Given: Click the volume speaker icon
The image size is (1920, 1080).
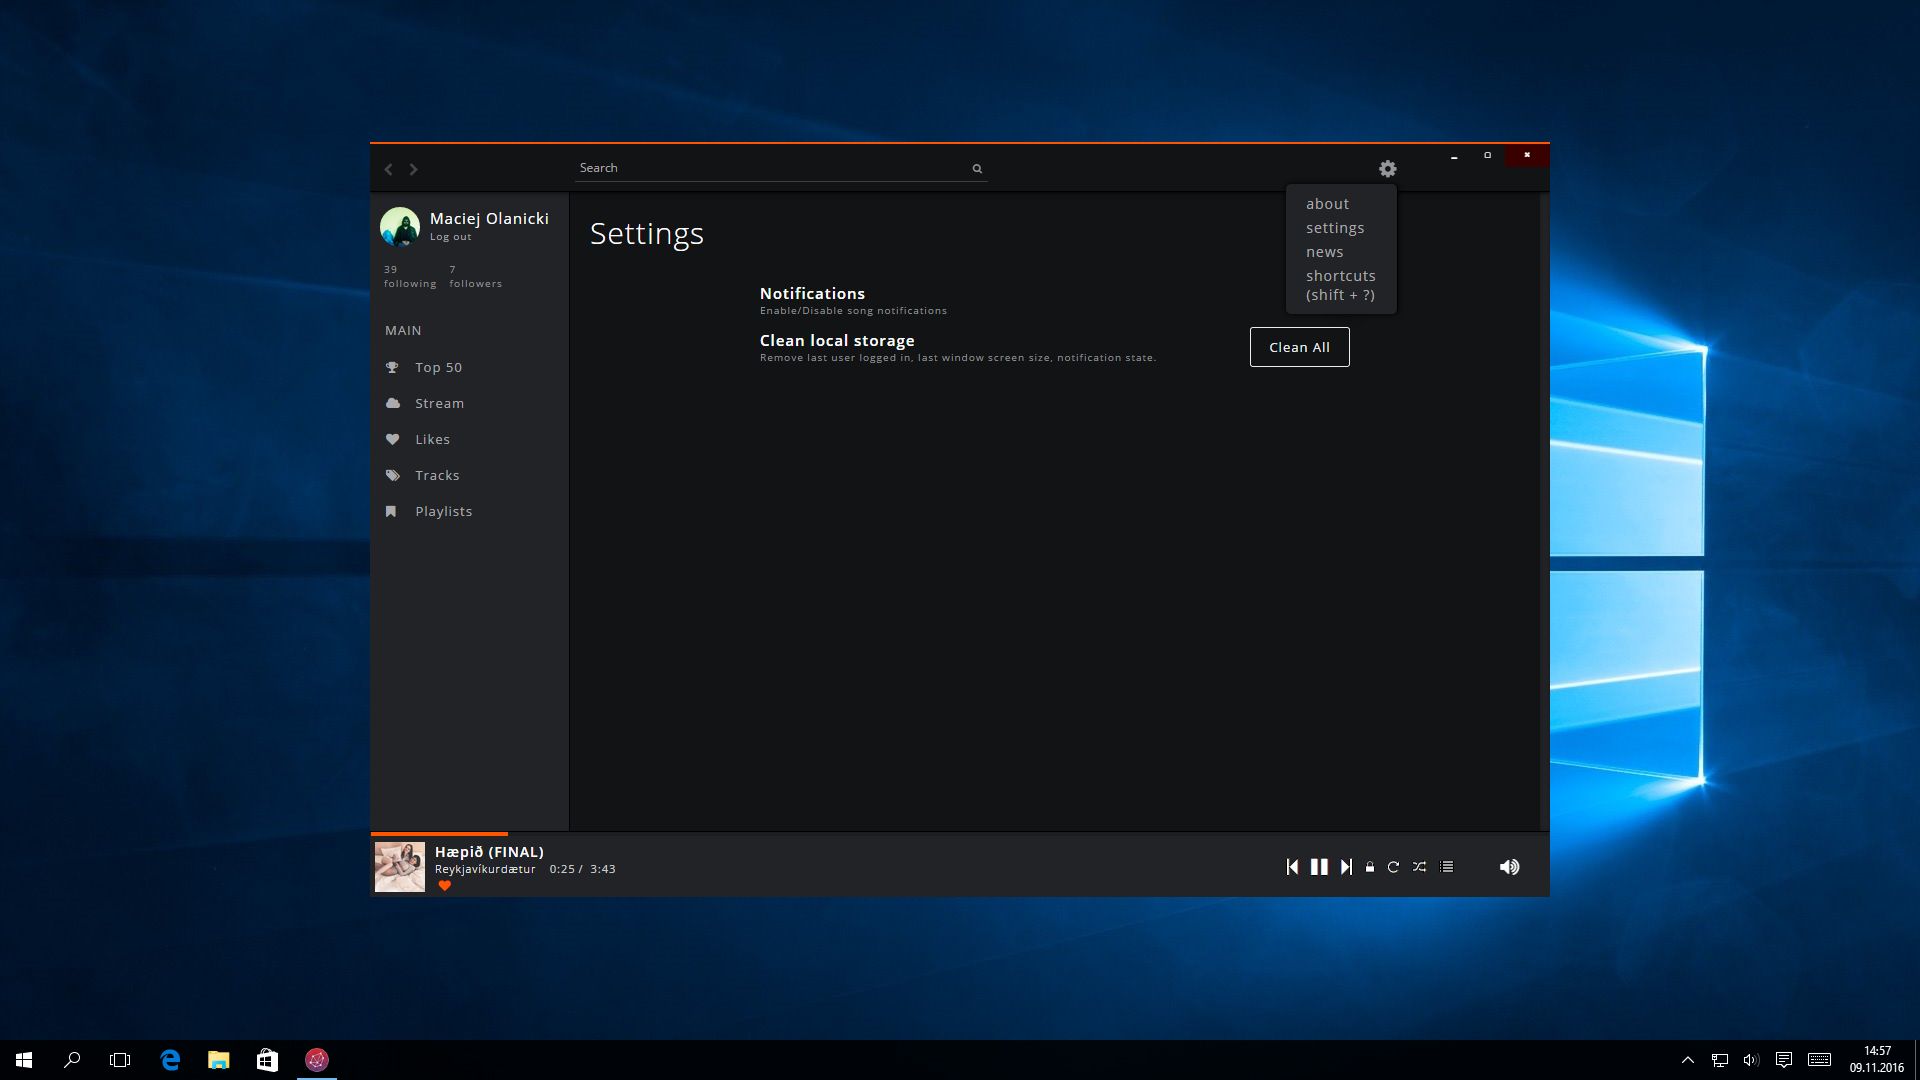Looking at the screenshot, I should [x=1509, y=867].
